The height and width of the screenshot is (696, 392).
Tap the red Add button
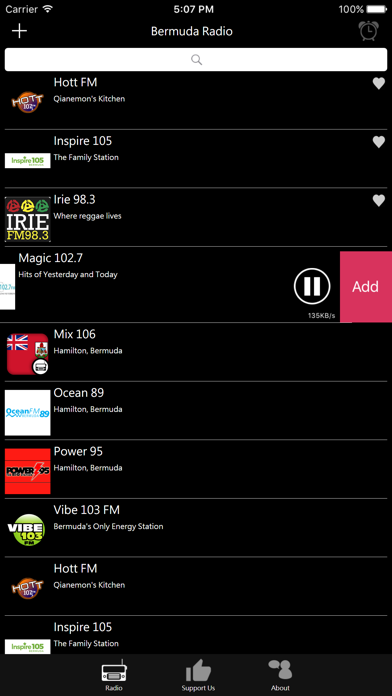pyautogui.click(x=366, y=287)
